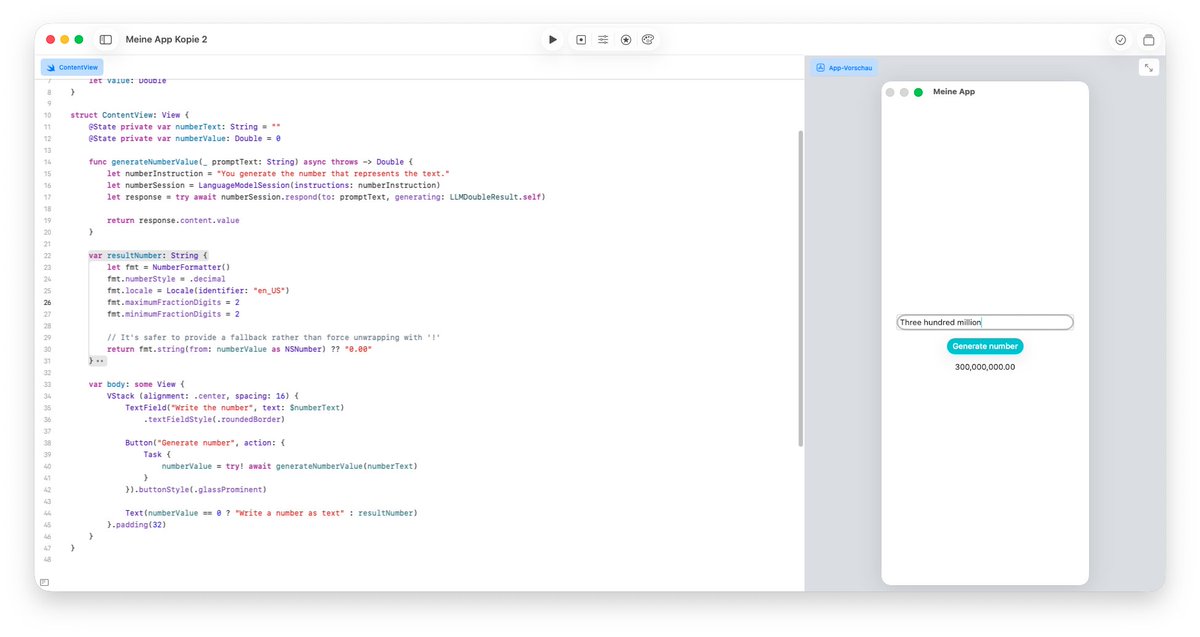Click the editor vertical scrollbar
The width and height of the screenshot is (1200, 637).
pos(799,288)
